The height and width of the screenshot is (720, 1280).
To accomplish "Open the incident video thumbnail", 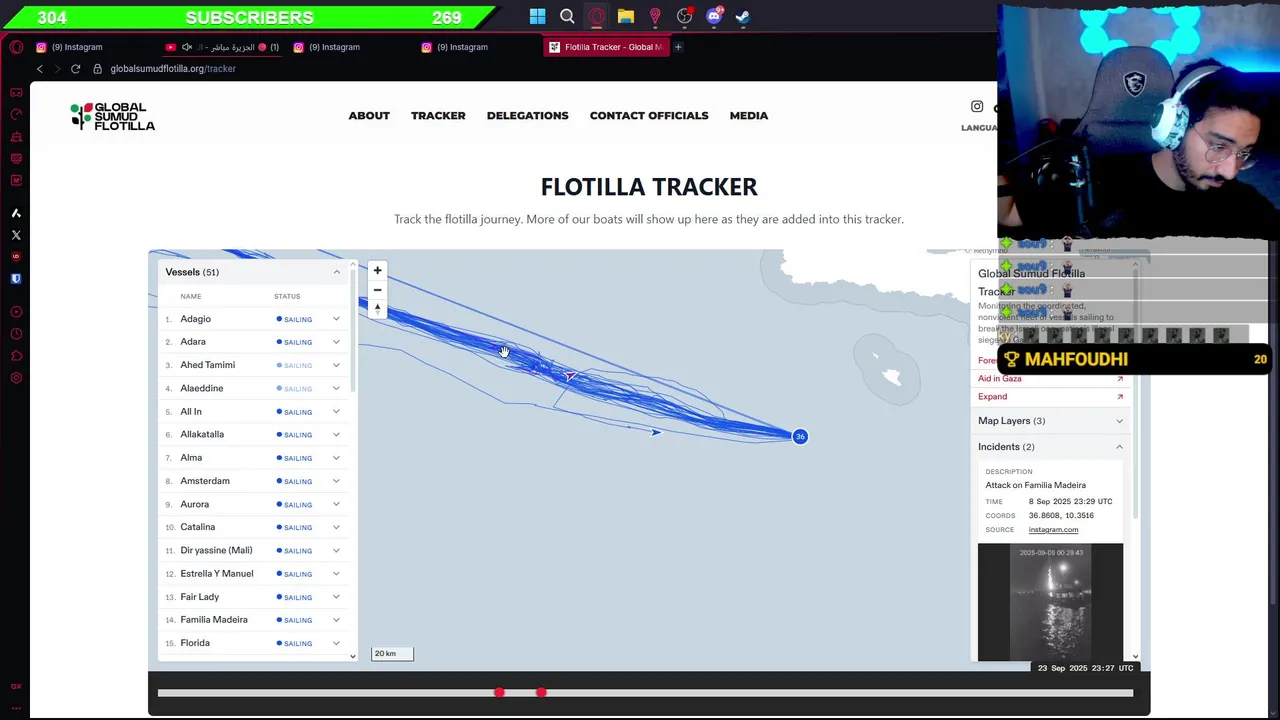I will 1050,602.
